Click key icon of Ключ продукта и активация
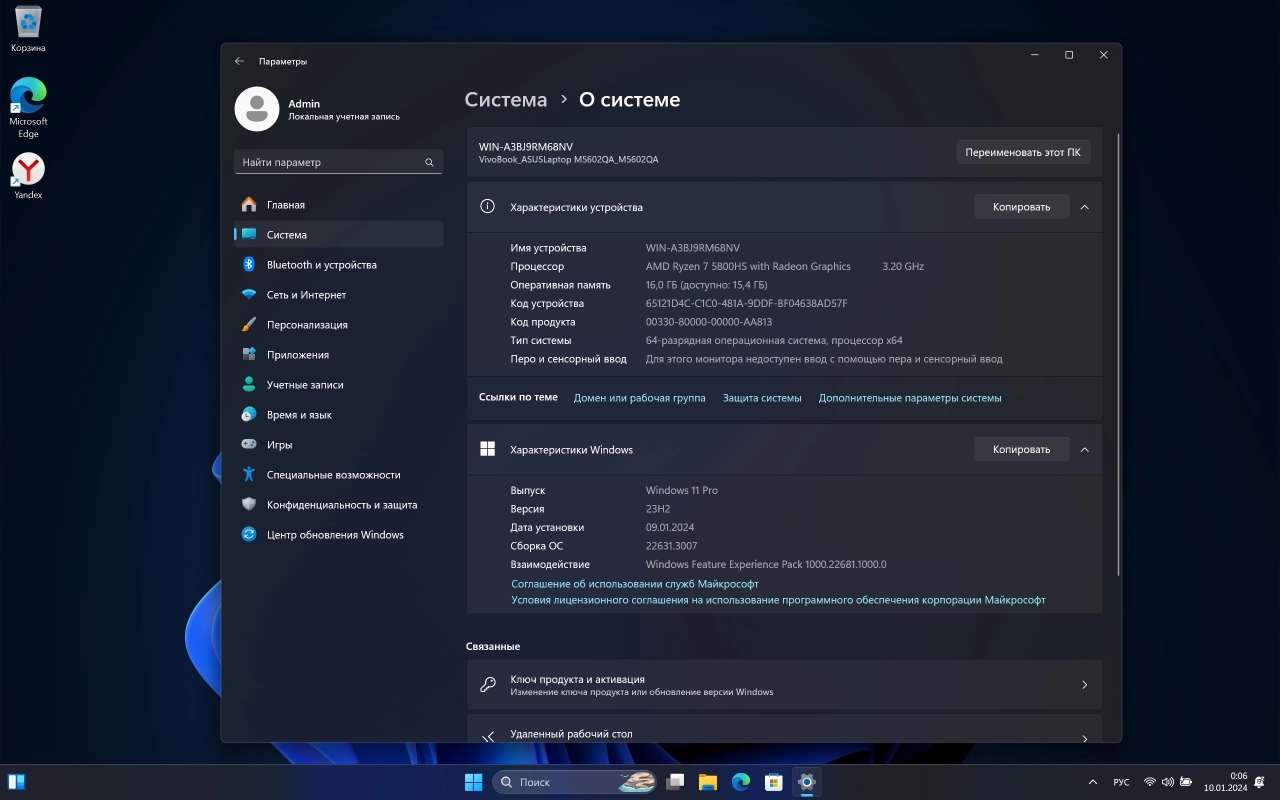 click(x=488, y=685)
